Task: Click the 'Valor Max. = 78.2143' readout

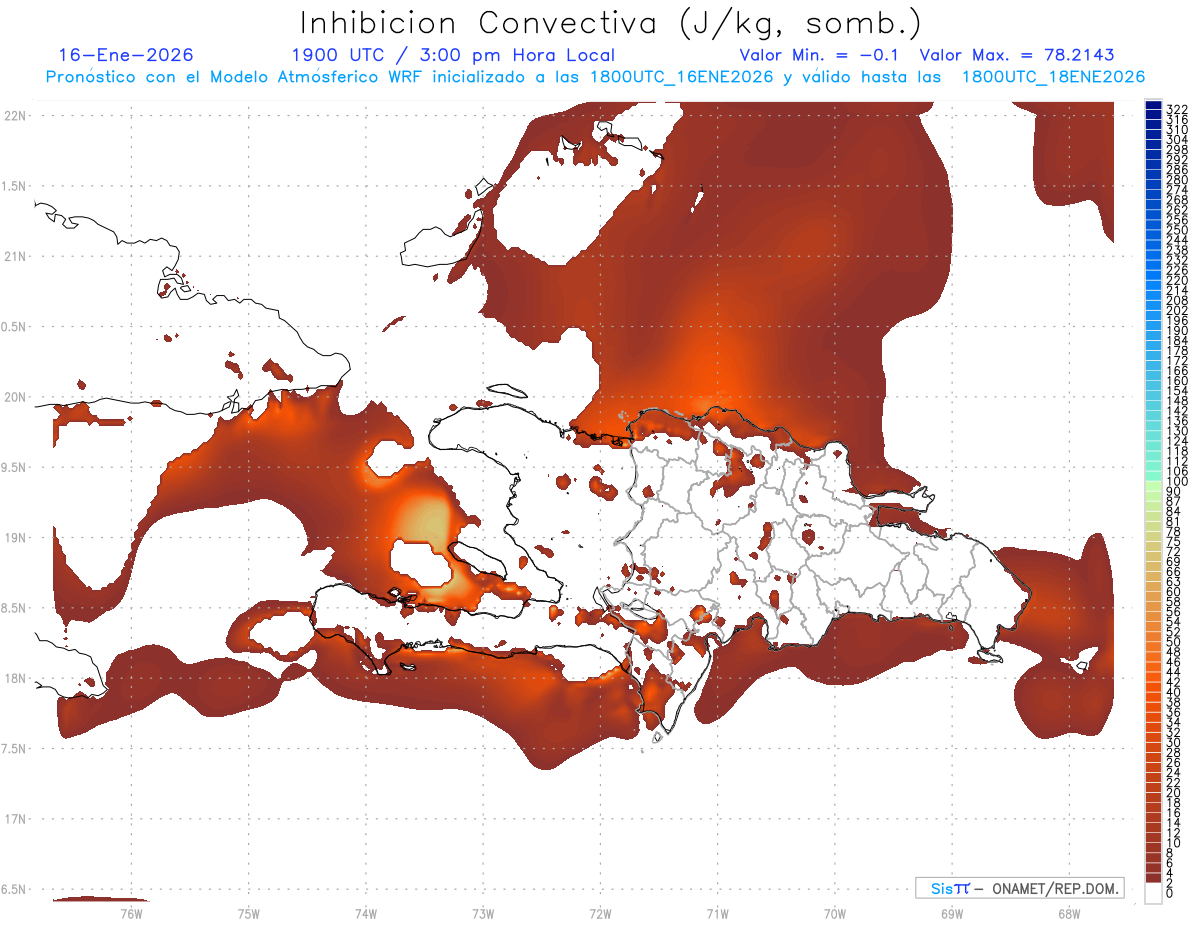Action: [1017, 55]
